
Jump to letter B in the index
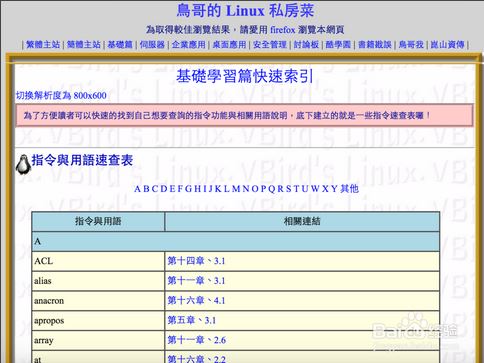click(146, 189)
